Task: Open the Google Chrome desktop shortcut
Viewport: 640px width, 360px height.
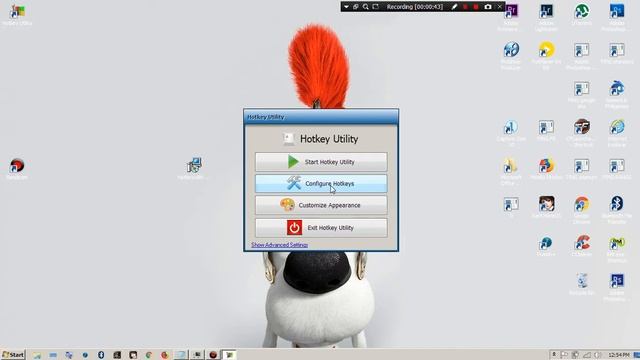Action: (582, 209)
